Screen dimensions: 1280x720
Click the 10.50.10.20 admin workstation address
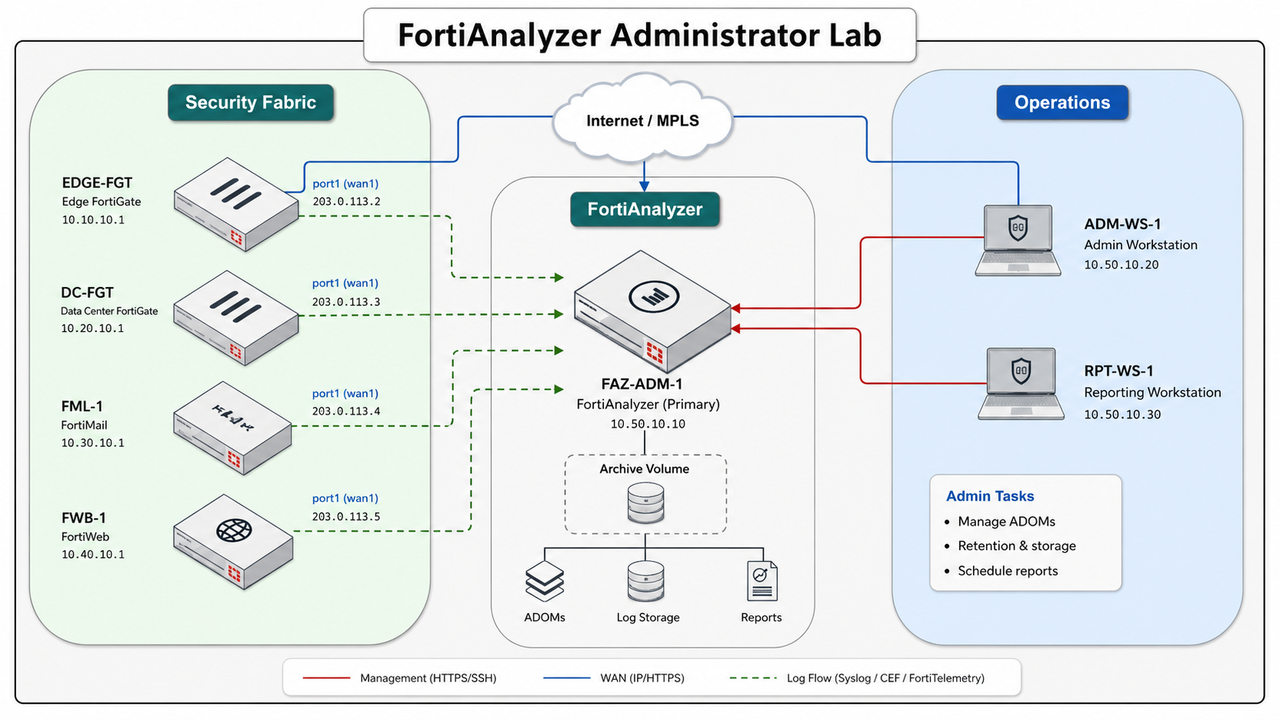click(1121, 265)
